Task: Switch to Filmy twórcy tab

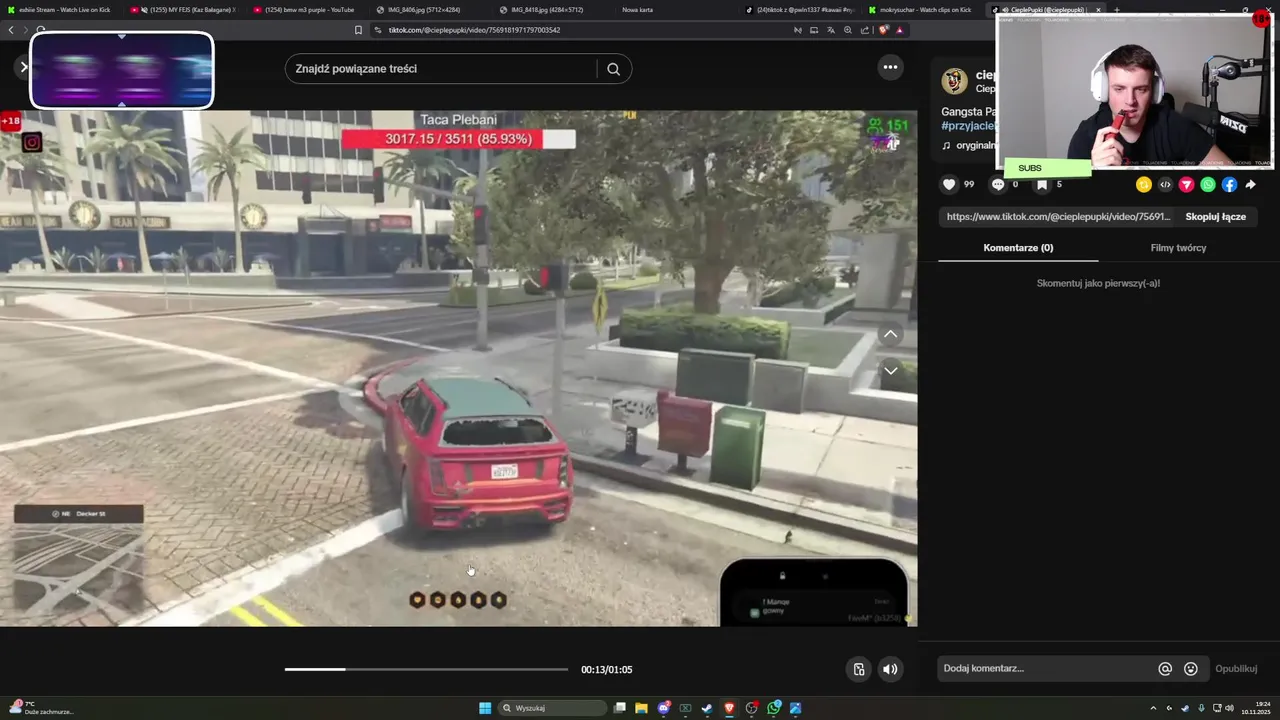Action: click(x=1178, y=248)
